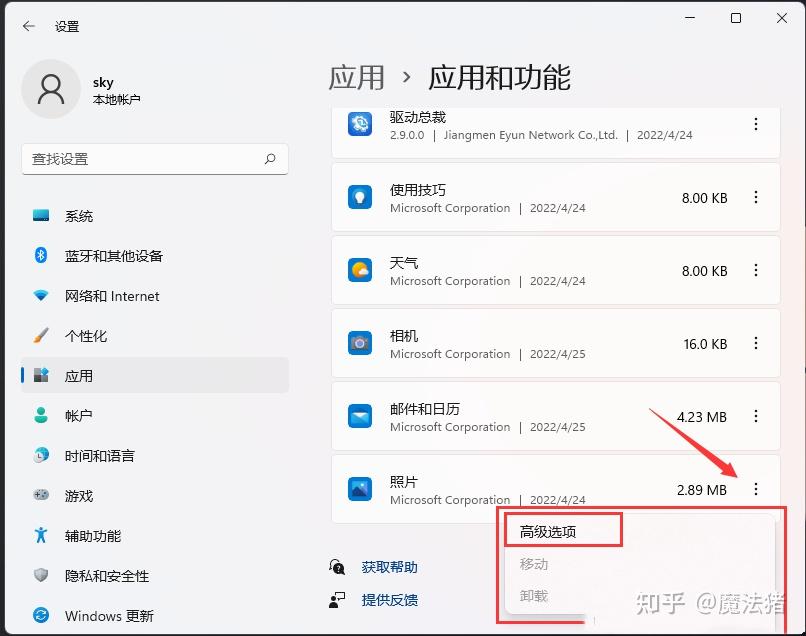This screenshot has width=806, height=636.
Task: Open more options for 照片
Action: 756,489
